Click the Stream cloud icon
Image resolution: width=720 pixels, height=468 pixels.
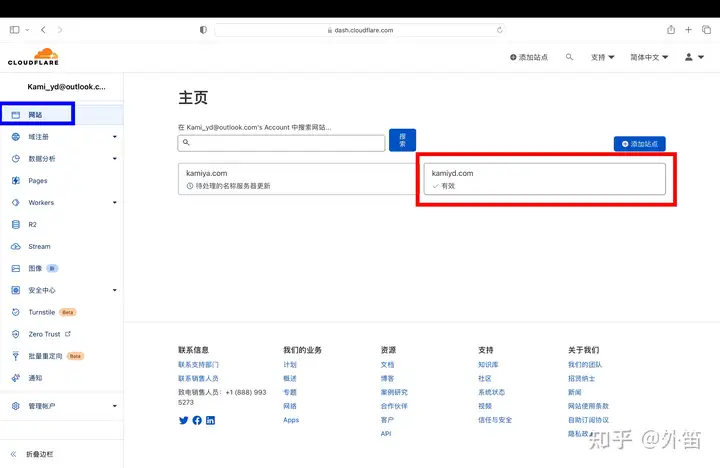tap(16, 247)
